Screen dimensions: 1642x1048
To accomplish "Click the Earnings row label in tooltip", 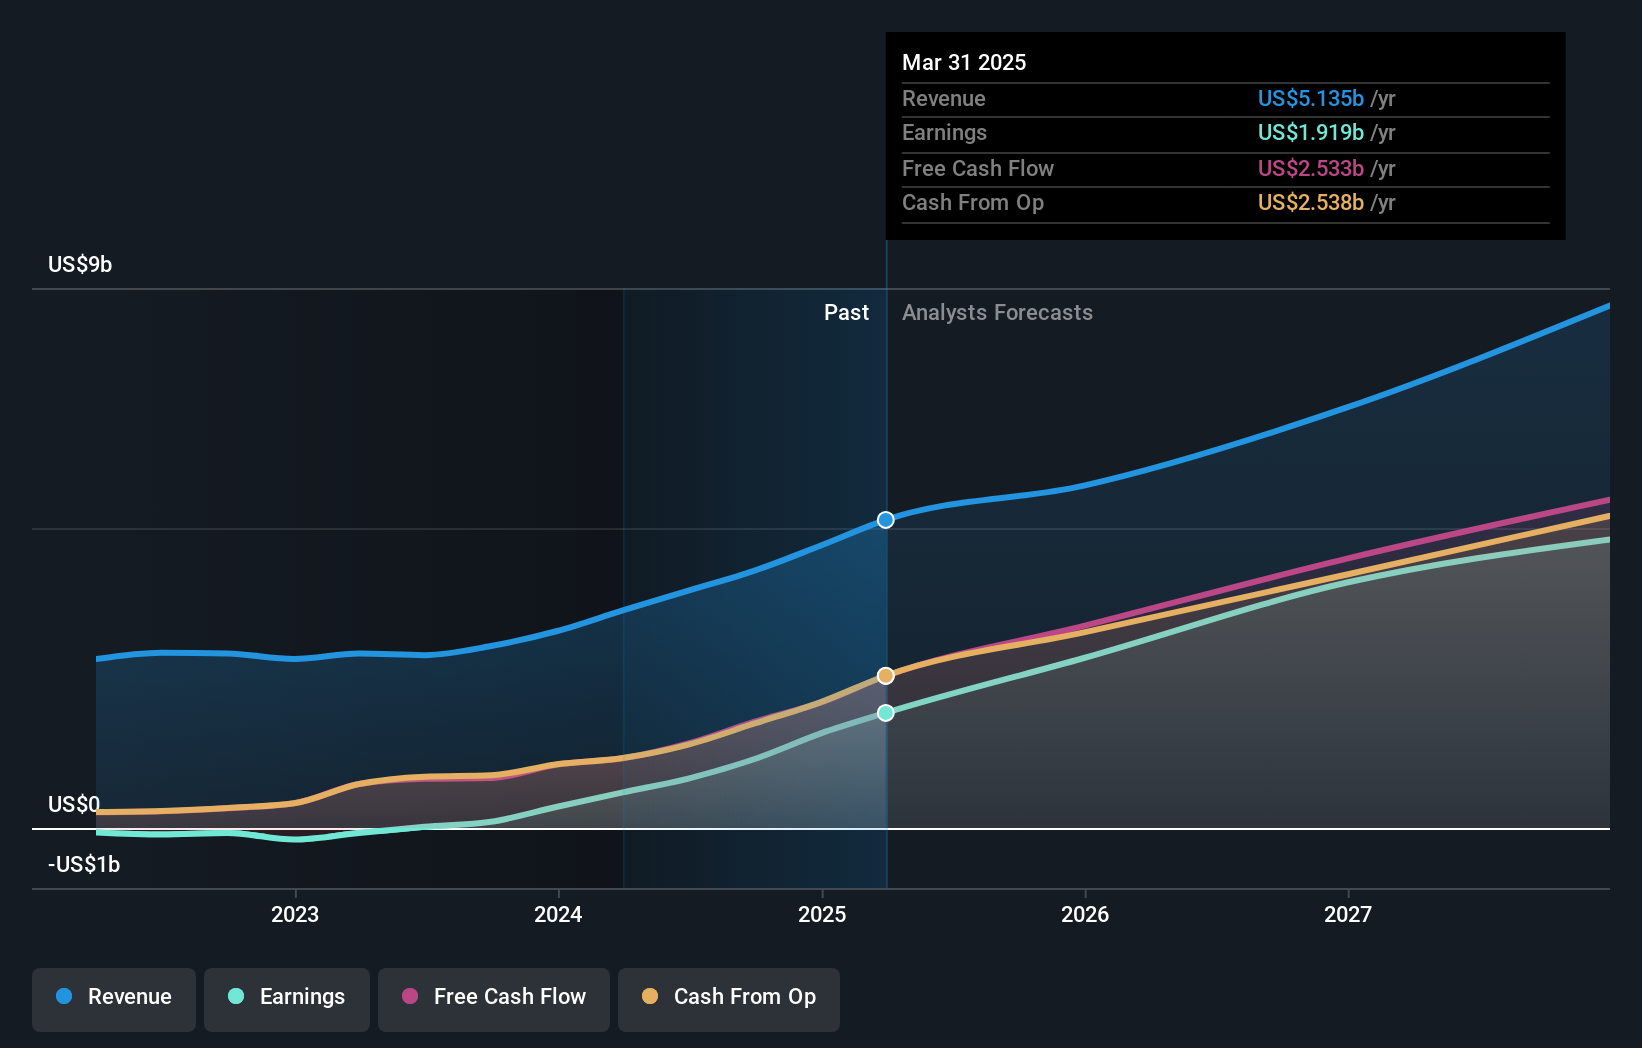I will point(944,132).
